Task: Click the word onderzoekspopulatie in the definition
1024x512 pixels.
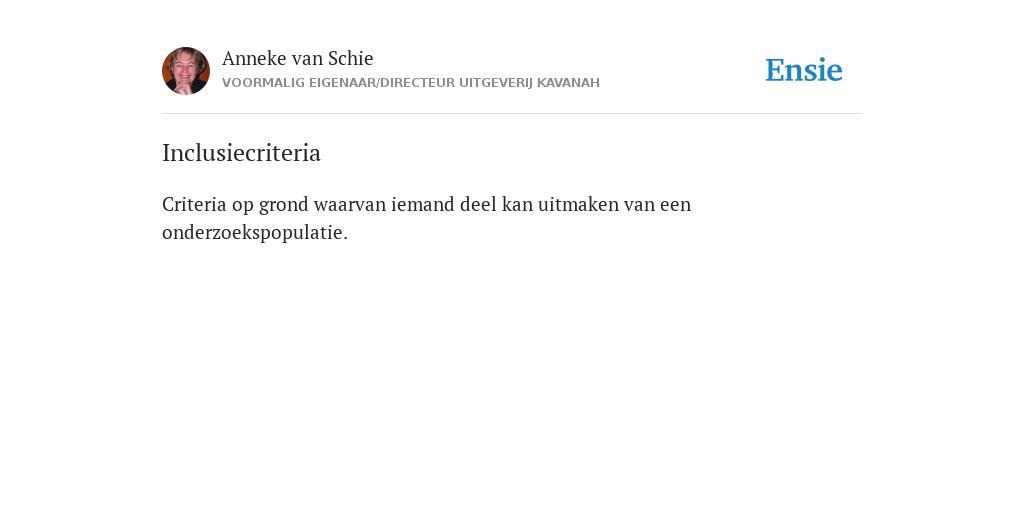Action: coord(255,232)
